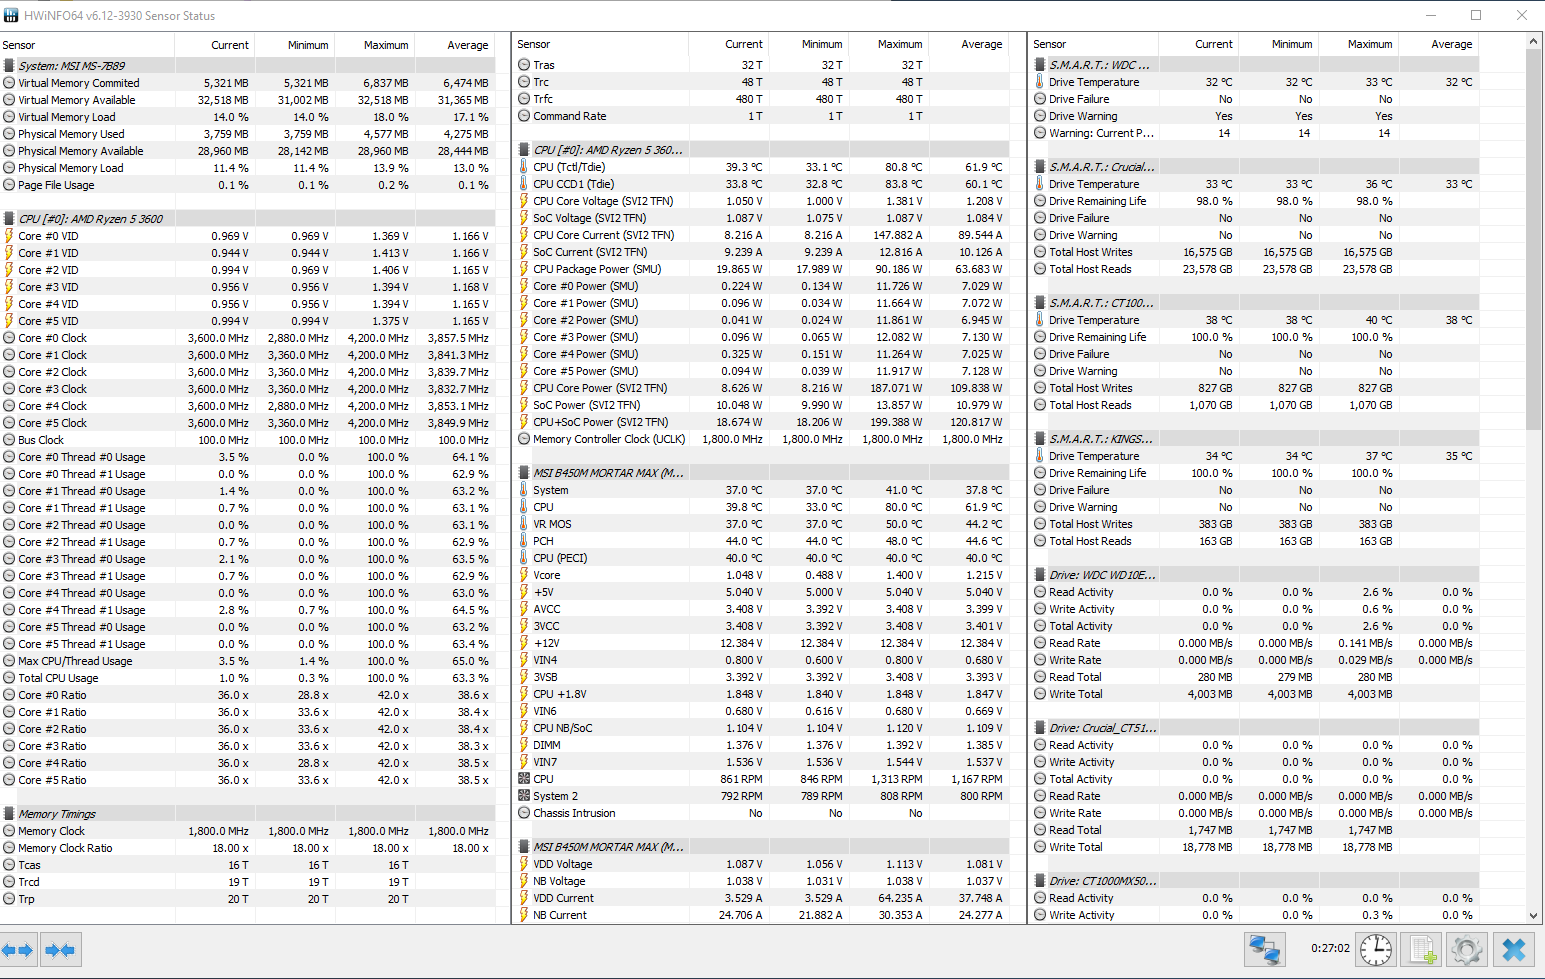1545x979 pixels.
Task: Select the Trcd timing row
Action: (248, 882)
